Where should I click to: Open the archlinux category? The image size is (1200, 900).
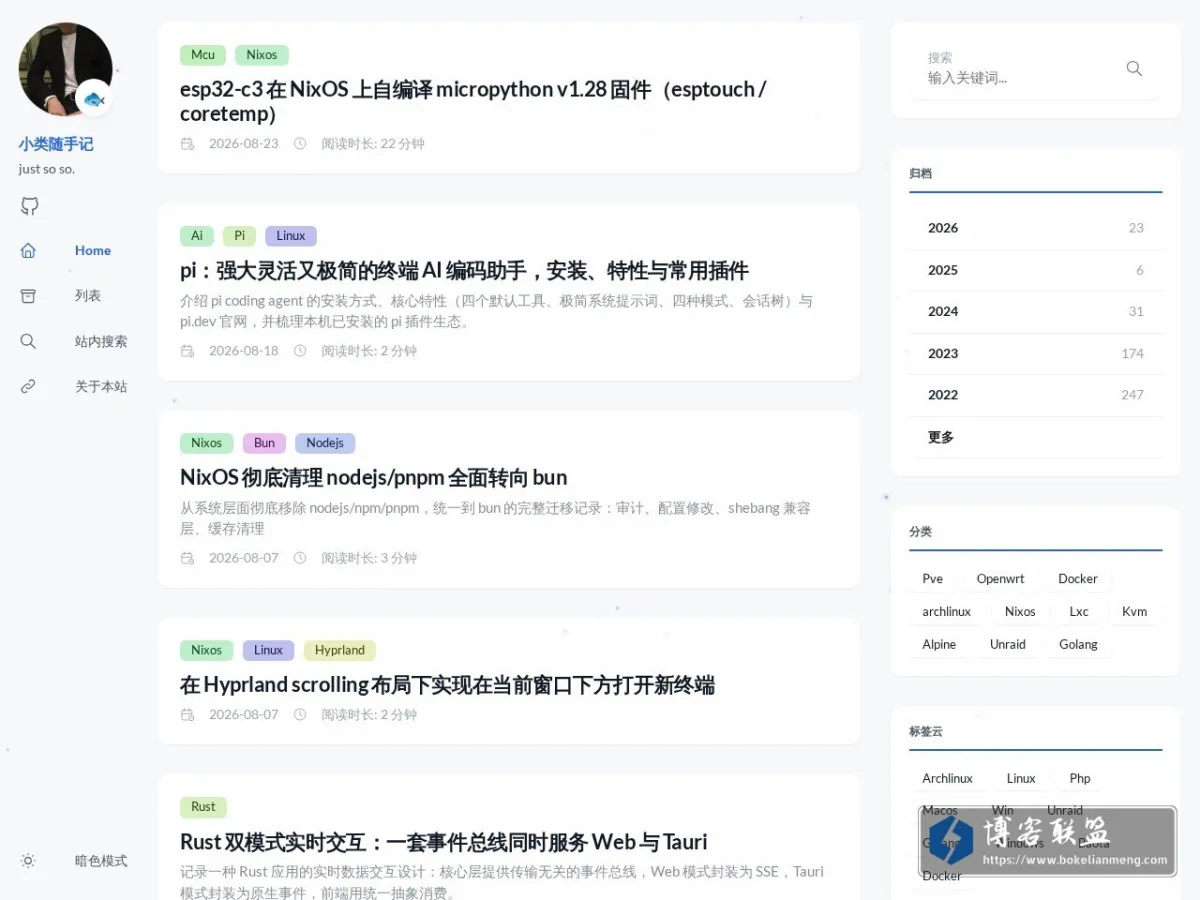tap(947, 612)
